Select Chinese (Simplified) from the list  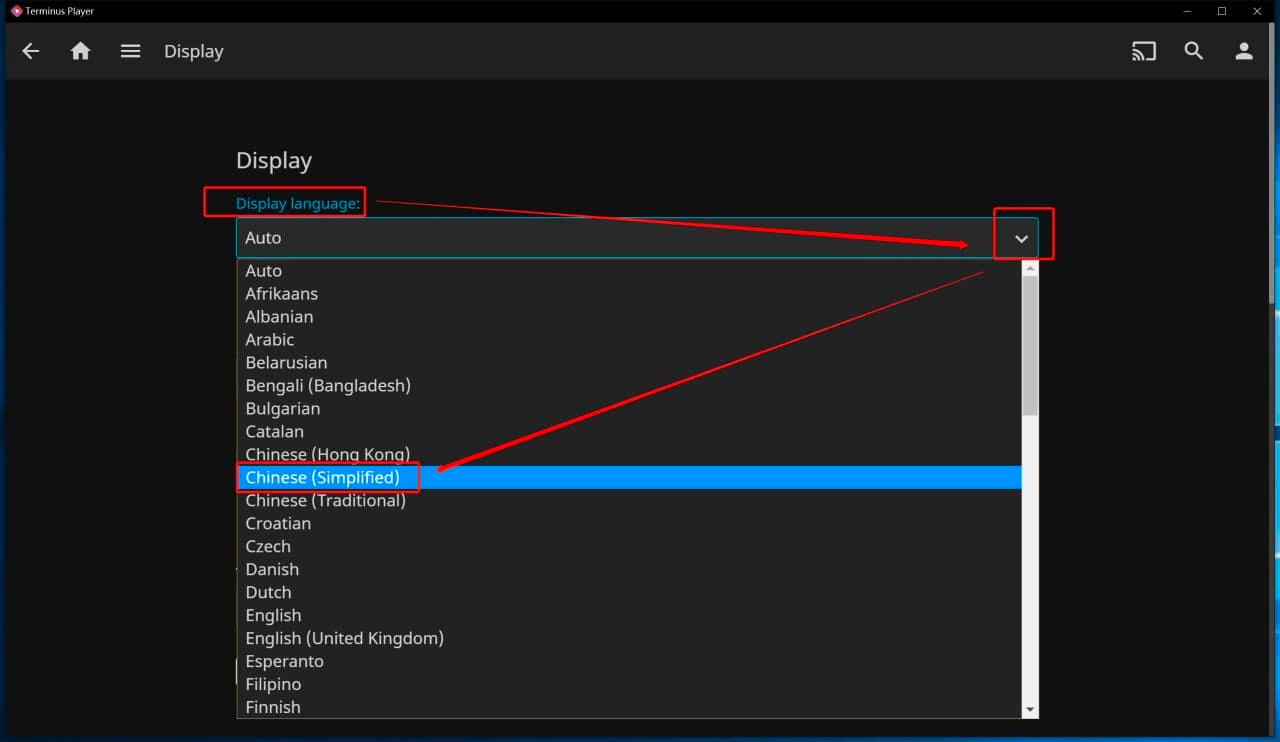[323, 478]
